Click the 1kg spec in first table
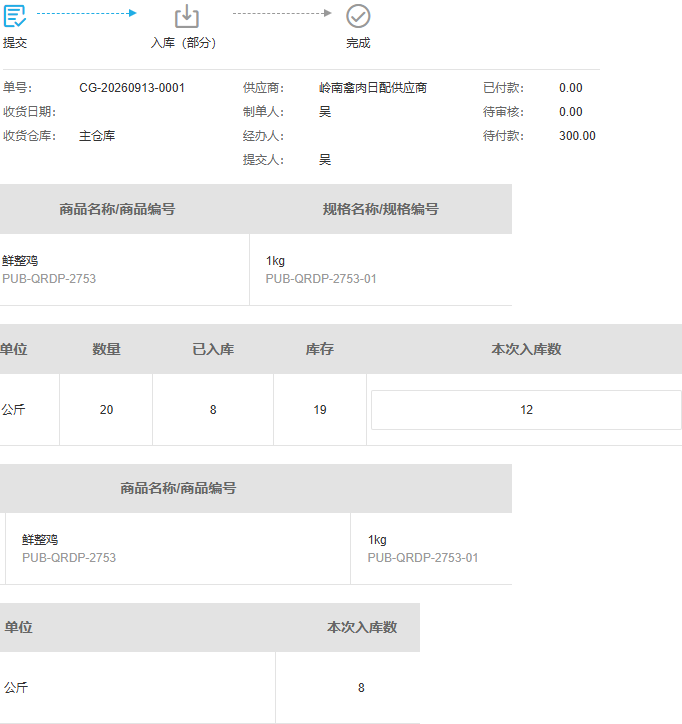Screen dimensions: 682x724 [275, 261]
